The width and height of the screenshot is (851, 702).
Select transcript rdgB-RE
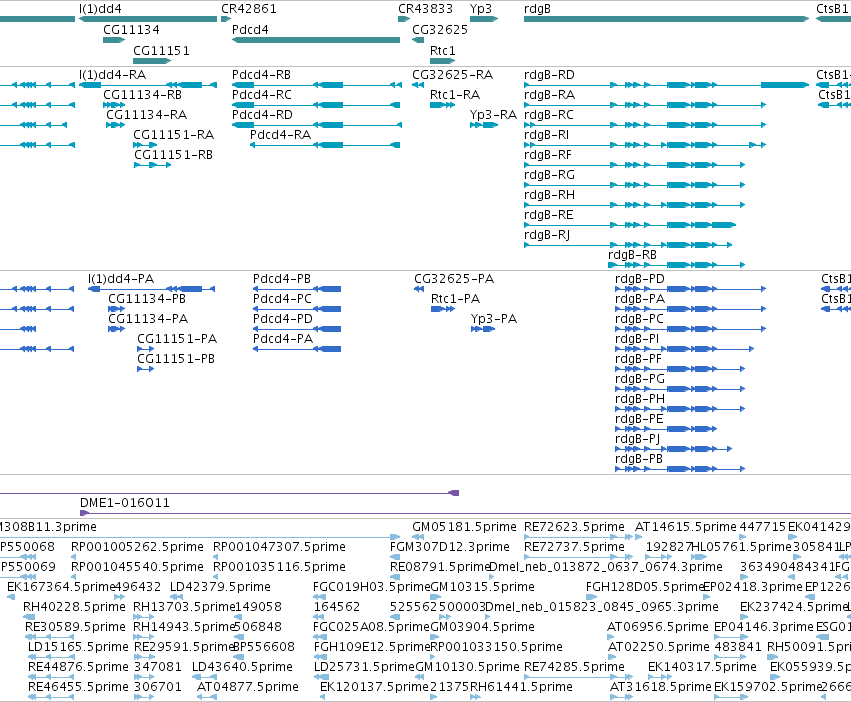tap(549, 215)
